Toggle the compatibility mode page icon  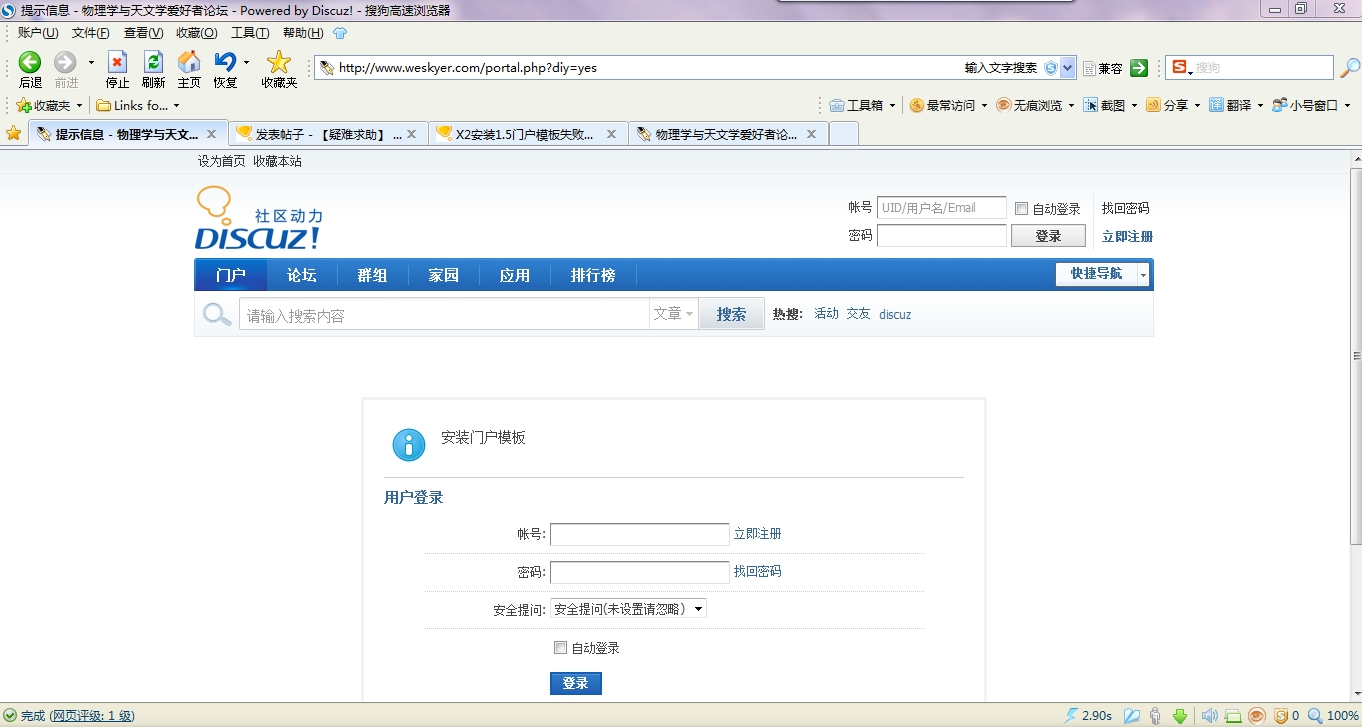1090,68
